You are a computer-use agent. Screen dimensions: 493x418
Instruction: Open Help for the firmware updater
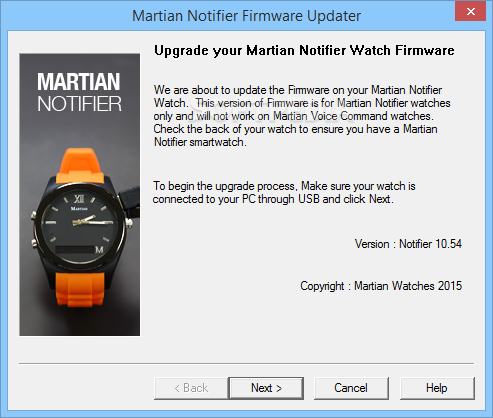(x=437, y=388)
